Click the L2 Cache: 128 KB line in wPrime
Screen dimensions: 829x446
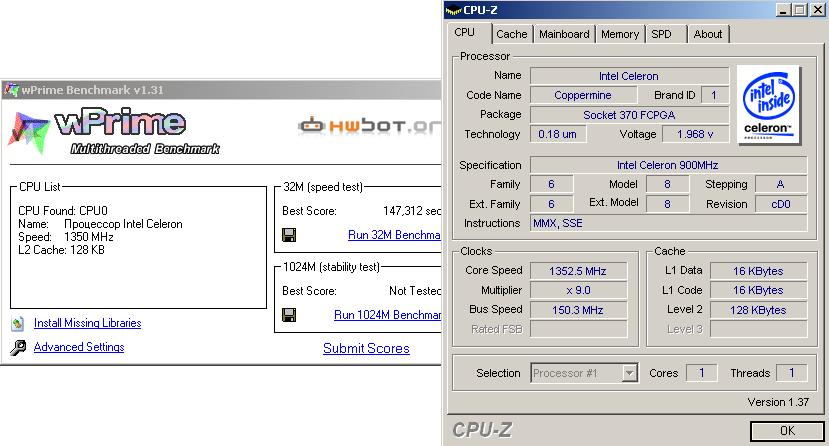click(61, 250)
